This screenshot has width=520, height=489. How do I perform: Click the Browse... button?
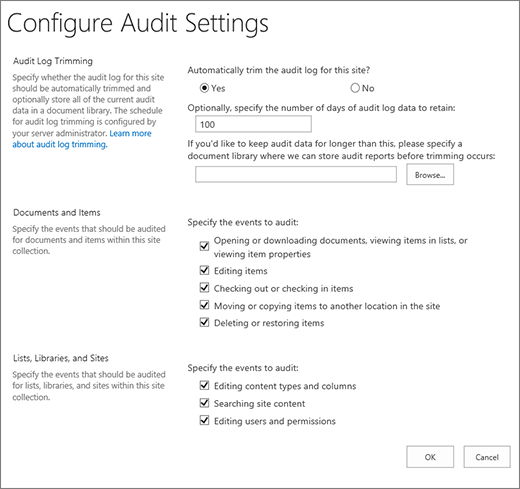coord(430,174)
